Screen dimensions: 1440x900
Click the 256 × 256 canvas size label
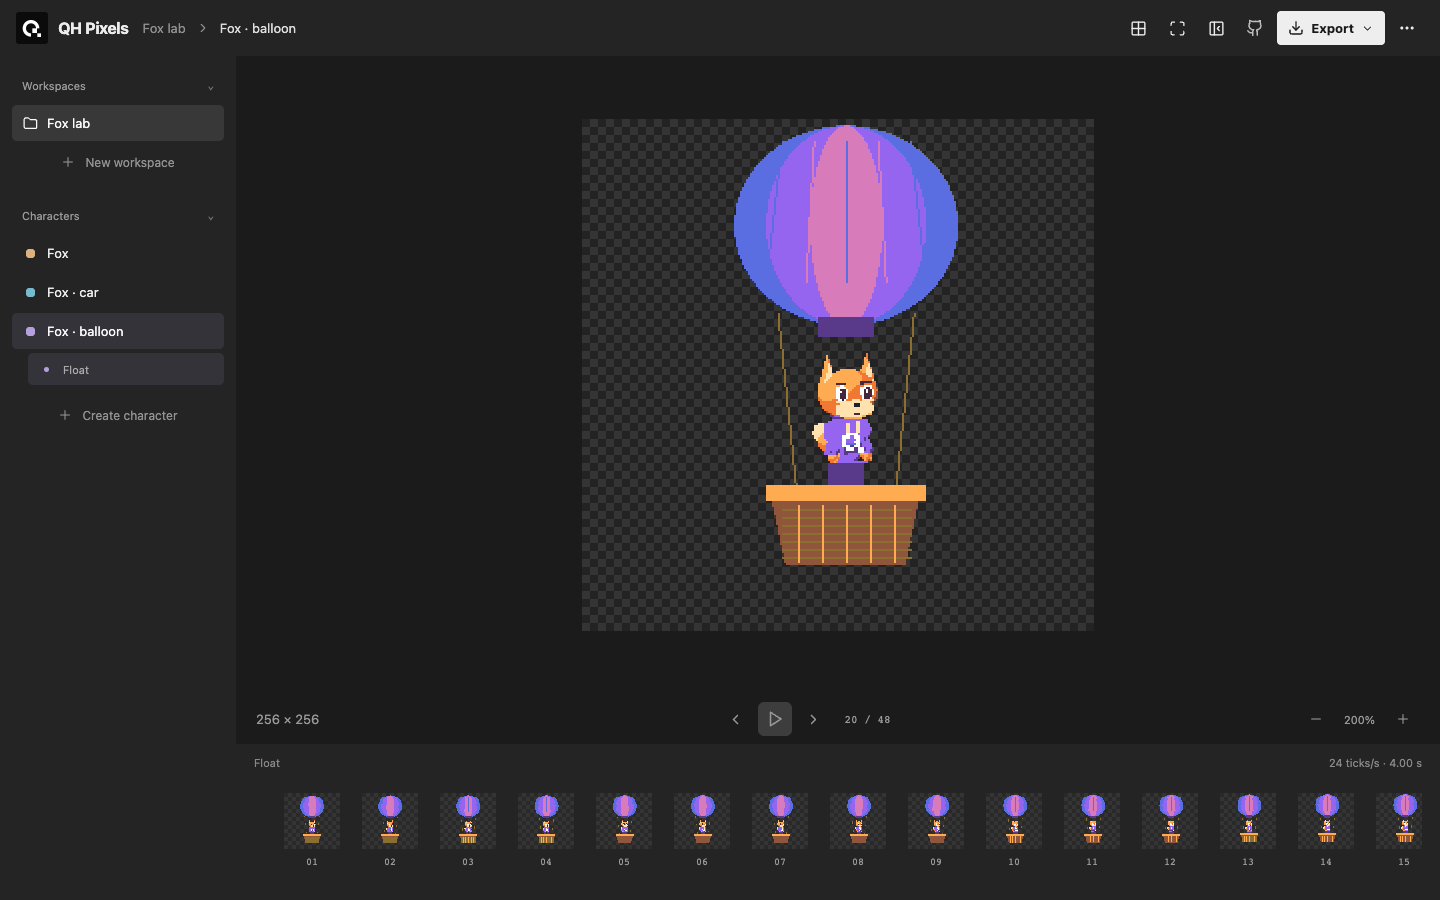287,719
